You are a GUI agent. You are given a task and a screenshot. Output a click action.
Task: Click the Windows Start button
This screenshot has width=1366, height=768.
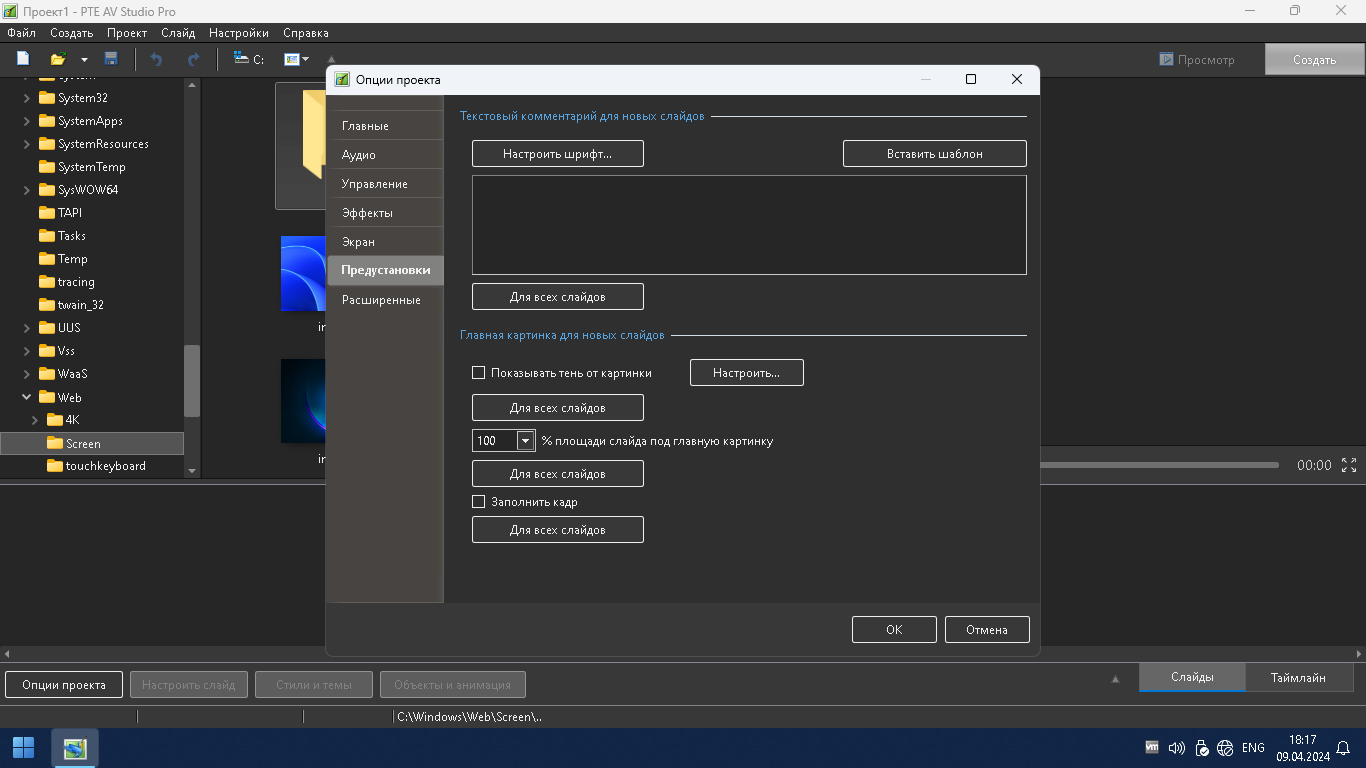23,748
